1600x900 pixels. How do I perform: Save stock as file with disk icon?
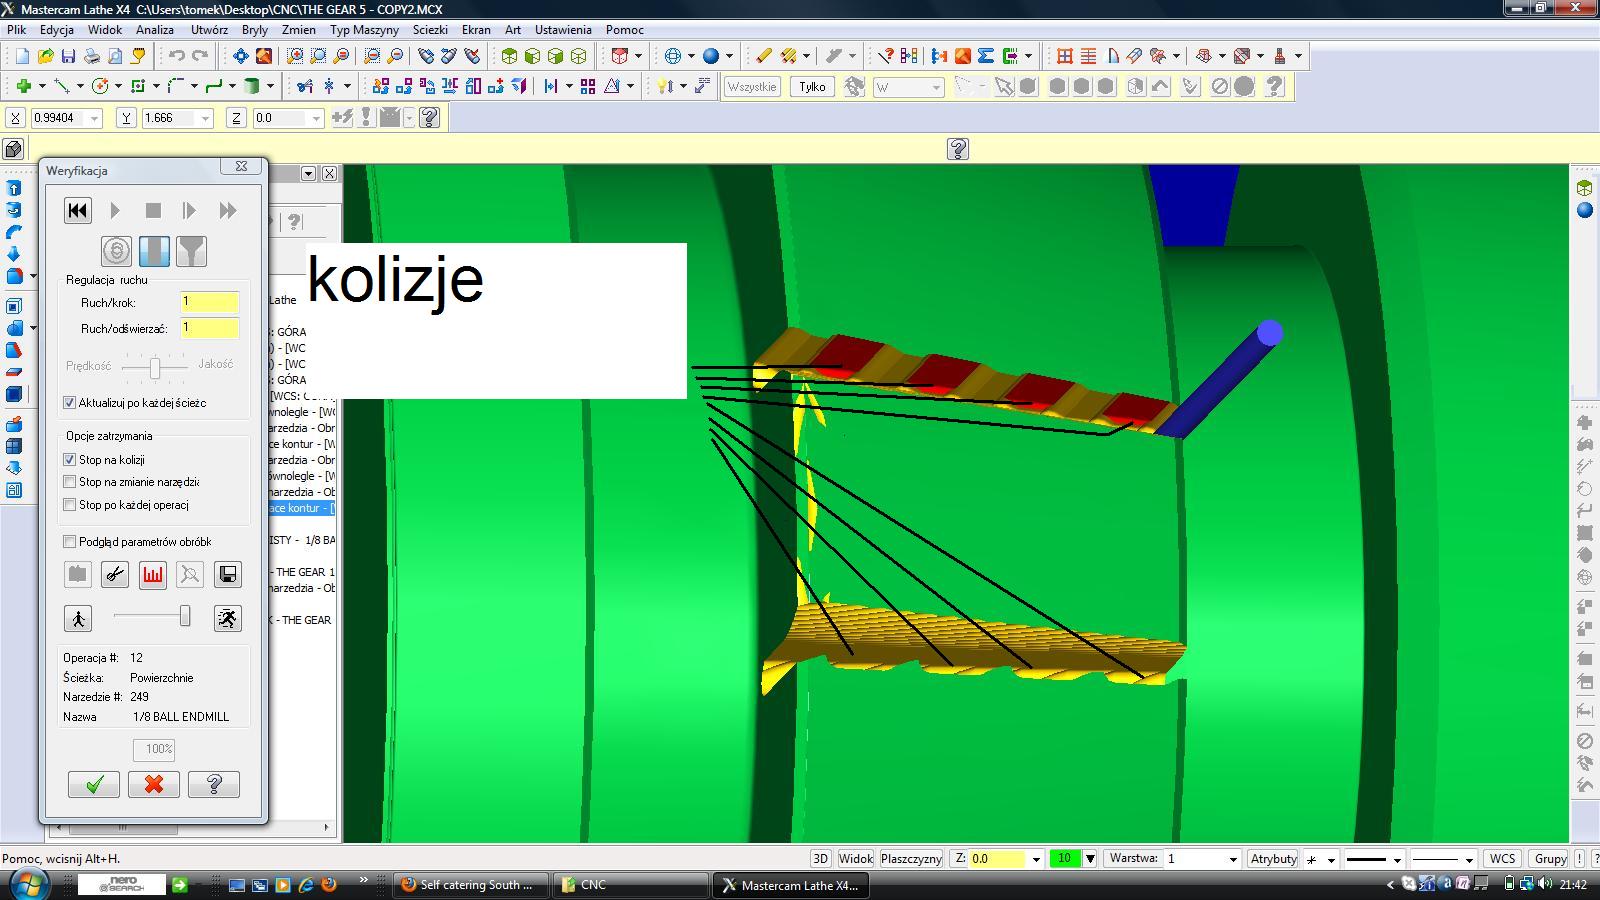[228, 574]
